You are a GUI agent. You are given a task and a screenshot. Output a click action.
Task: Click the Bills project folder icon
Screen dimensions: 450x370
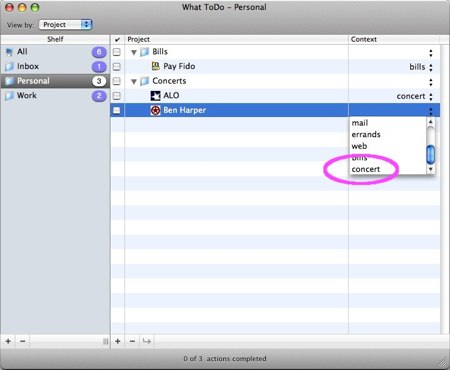pyautogui.click(x=145, y=52)
